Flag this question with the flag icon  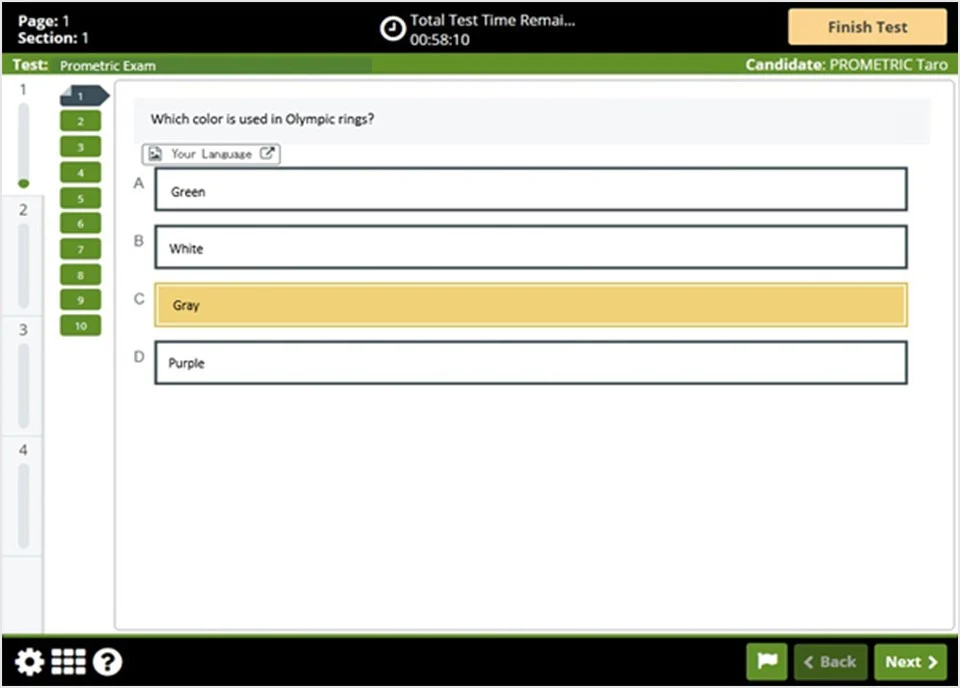767,662
